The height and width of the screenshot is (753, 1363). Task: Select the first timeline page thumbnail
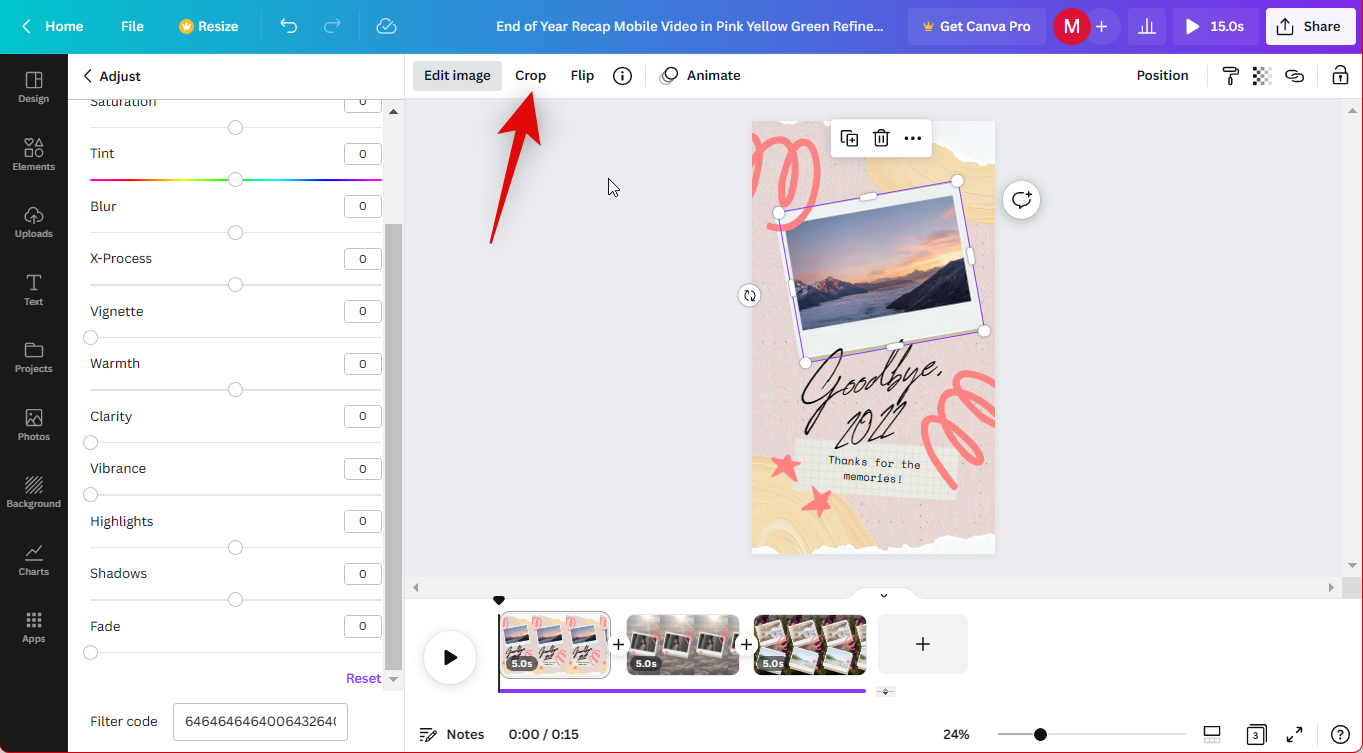tap(555, 645)
